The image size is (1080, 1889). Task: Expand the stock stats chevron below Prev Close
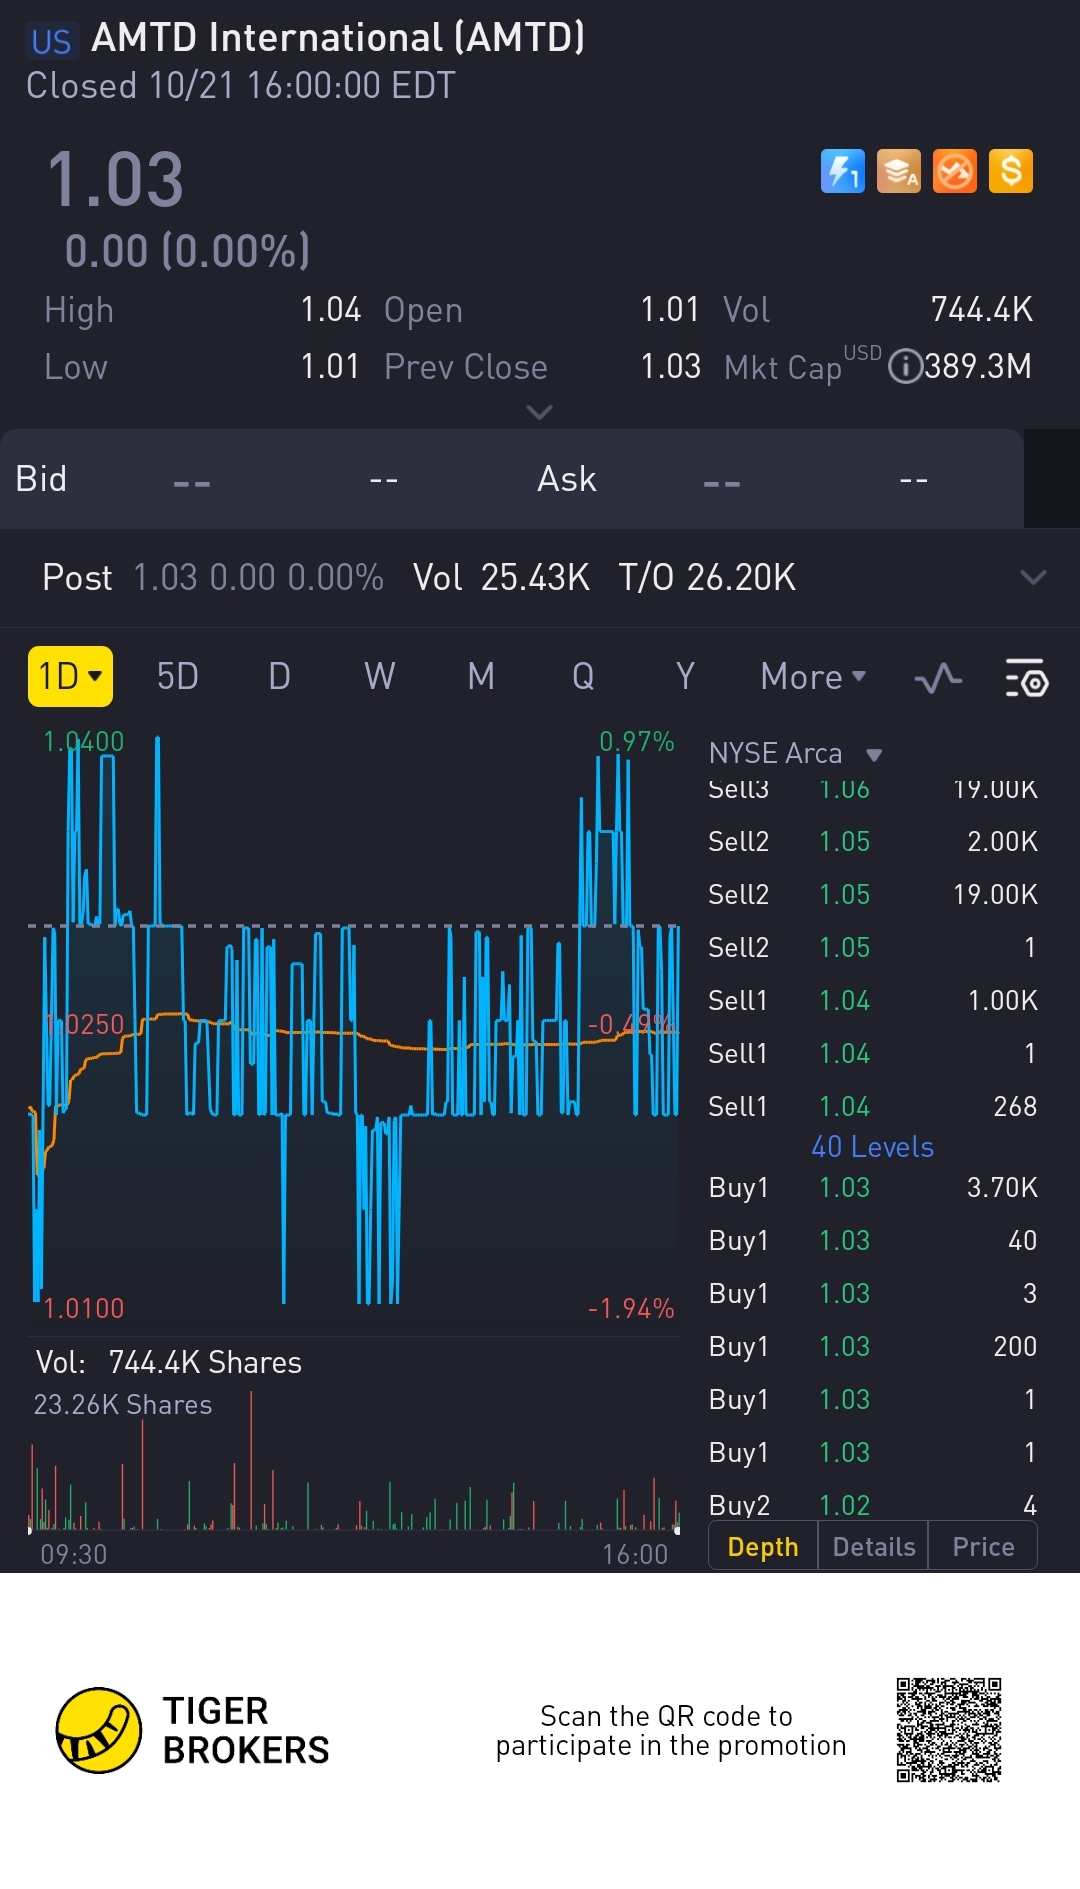pos(539,412)
